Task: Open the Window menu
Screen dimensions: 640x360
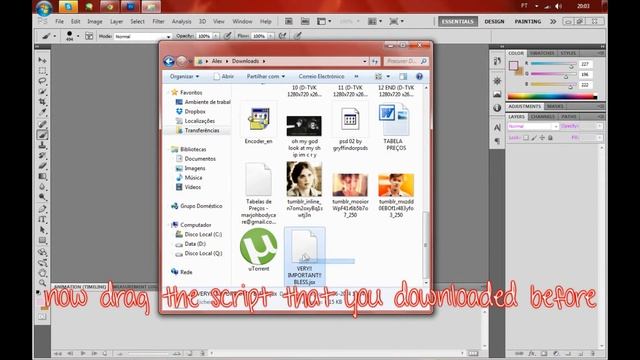Action: coord(242,21)
